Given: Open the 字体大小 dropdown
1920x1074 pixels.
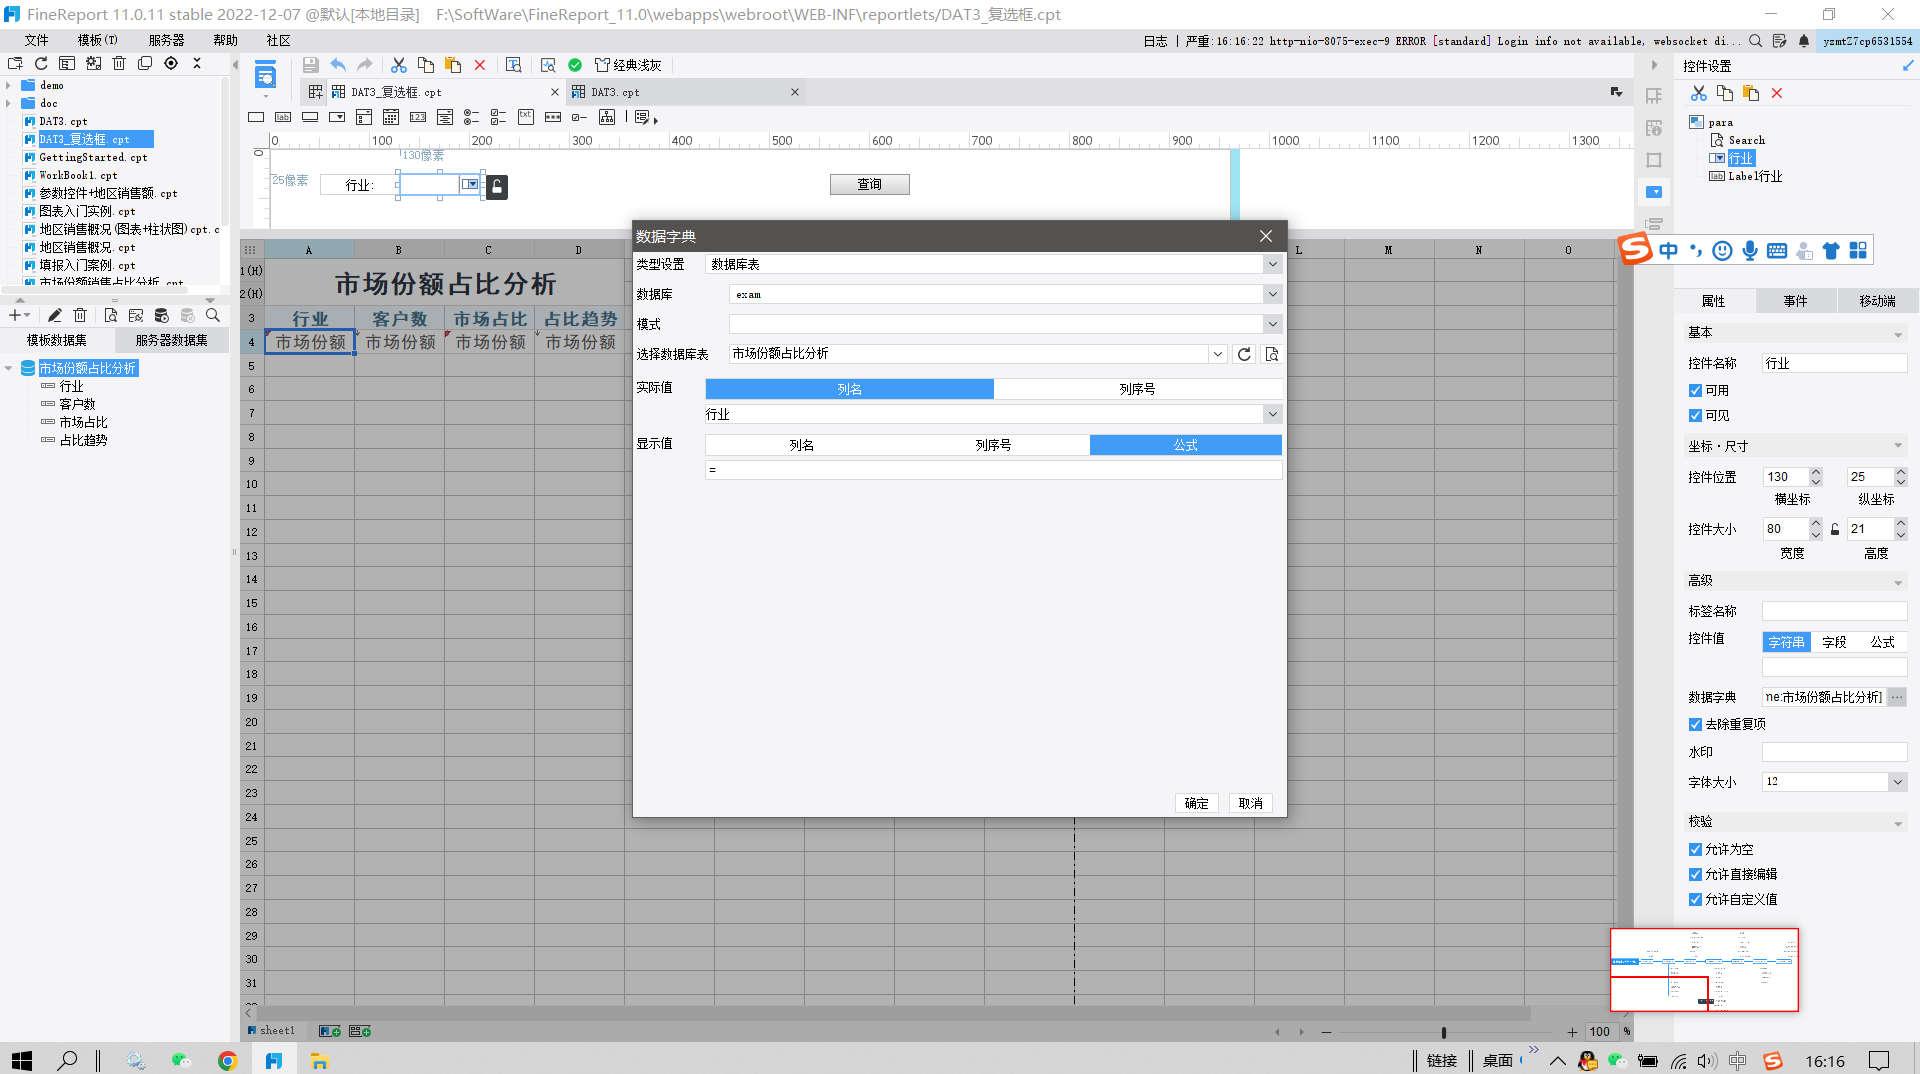Looking at the screenshot, I should point(1897,782).
